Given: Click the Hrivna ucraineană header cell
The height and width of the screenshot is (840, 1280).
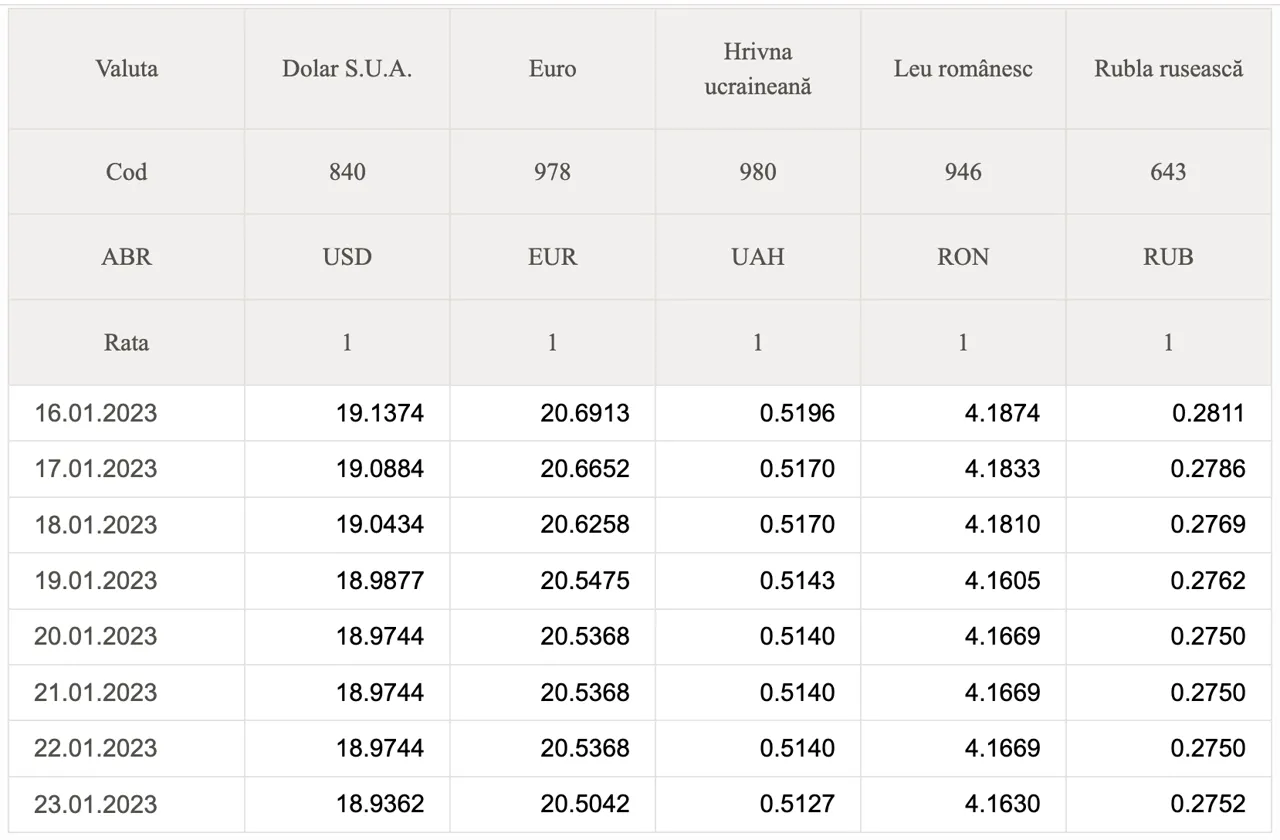Looking at the screenshot, I should coord(757,69).
